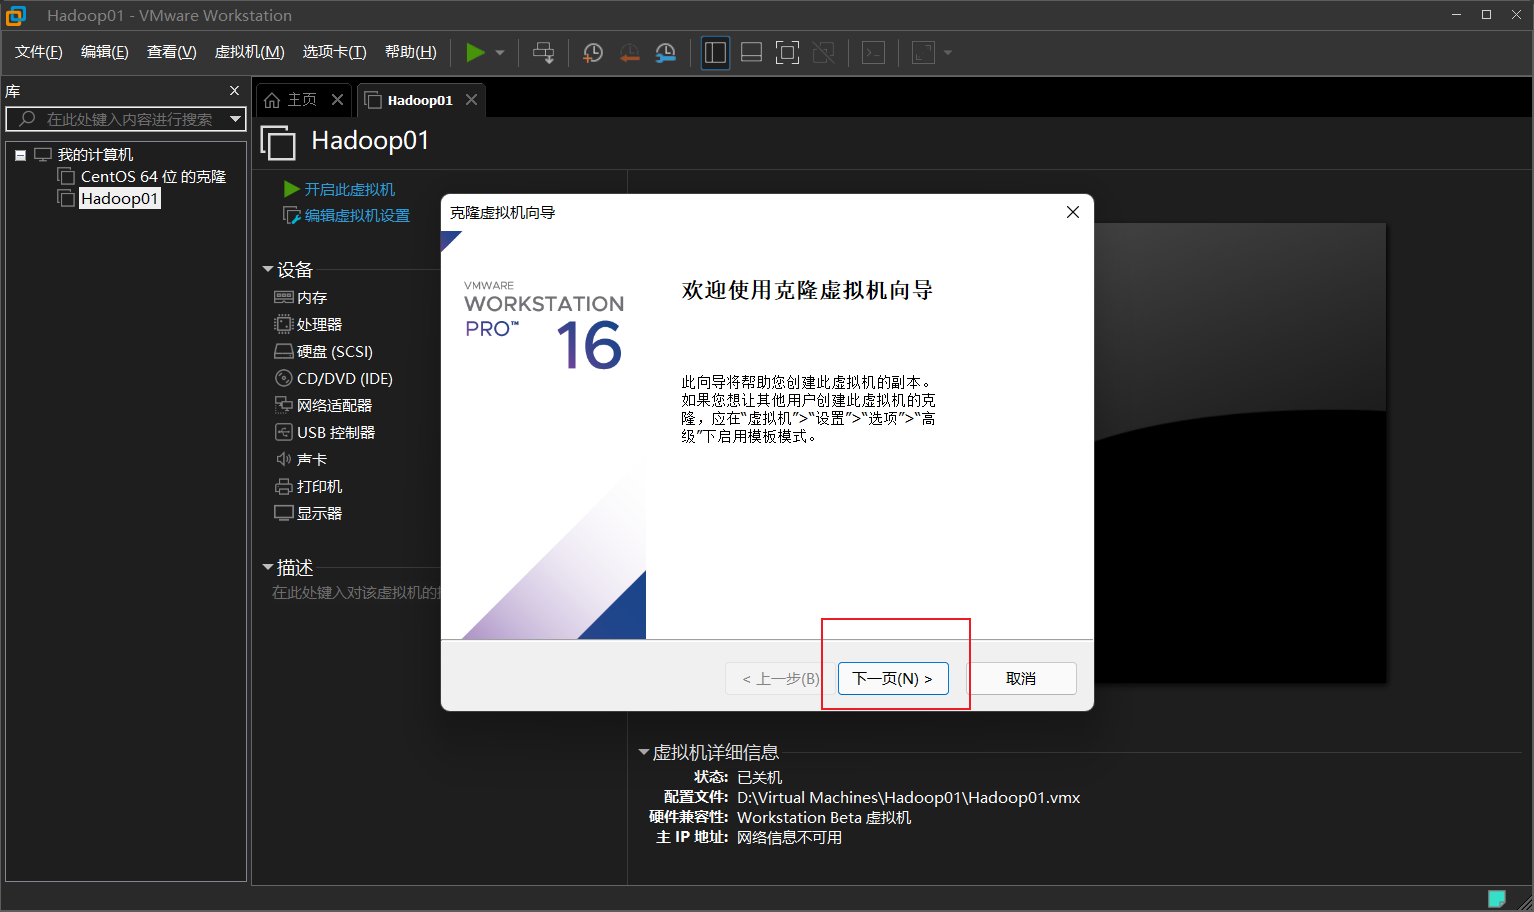Click 取消 button in clone wizard
This screenshot has width=1534, height=912.
1021,678
